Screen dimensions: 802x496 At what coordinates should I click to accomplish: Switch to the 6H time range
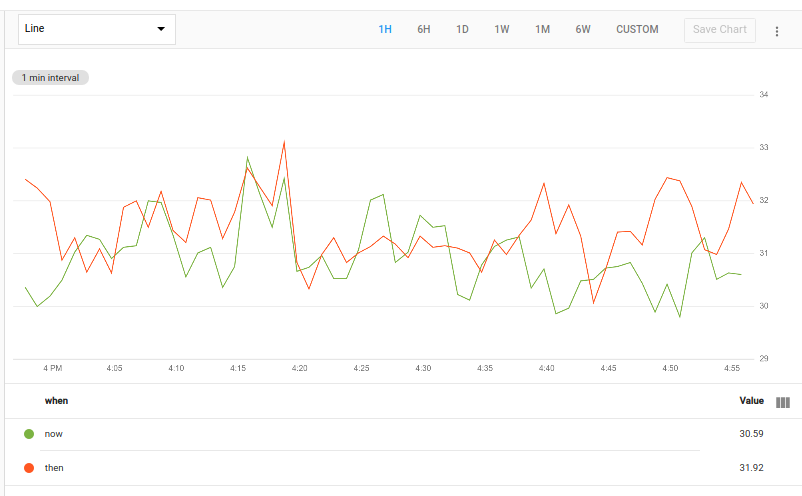[424, 30]
